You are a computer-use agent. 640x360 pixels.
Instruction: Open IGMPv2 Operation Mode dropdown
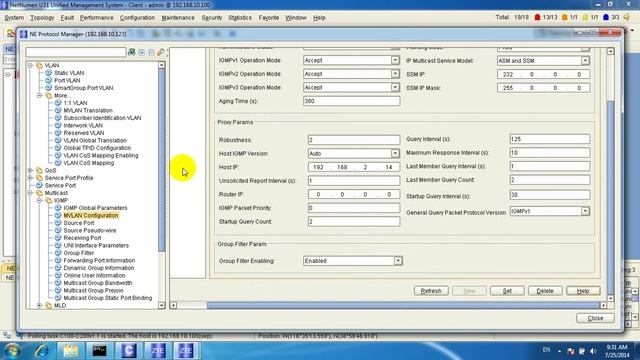pos(395,74)
